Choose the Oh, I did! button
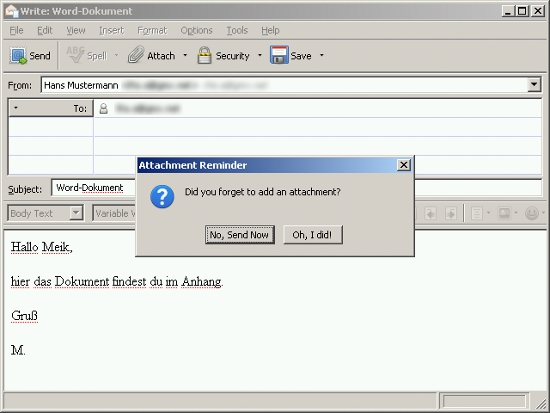550x413 pixels. (313, 234)
